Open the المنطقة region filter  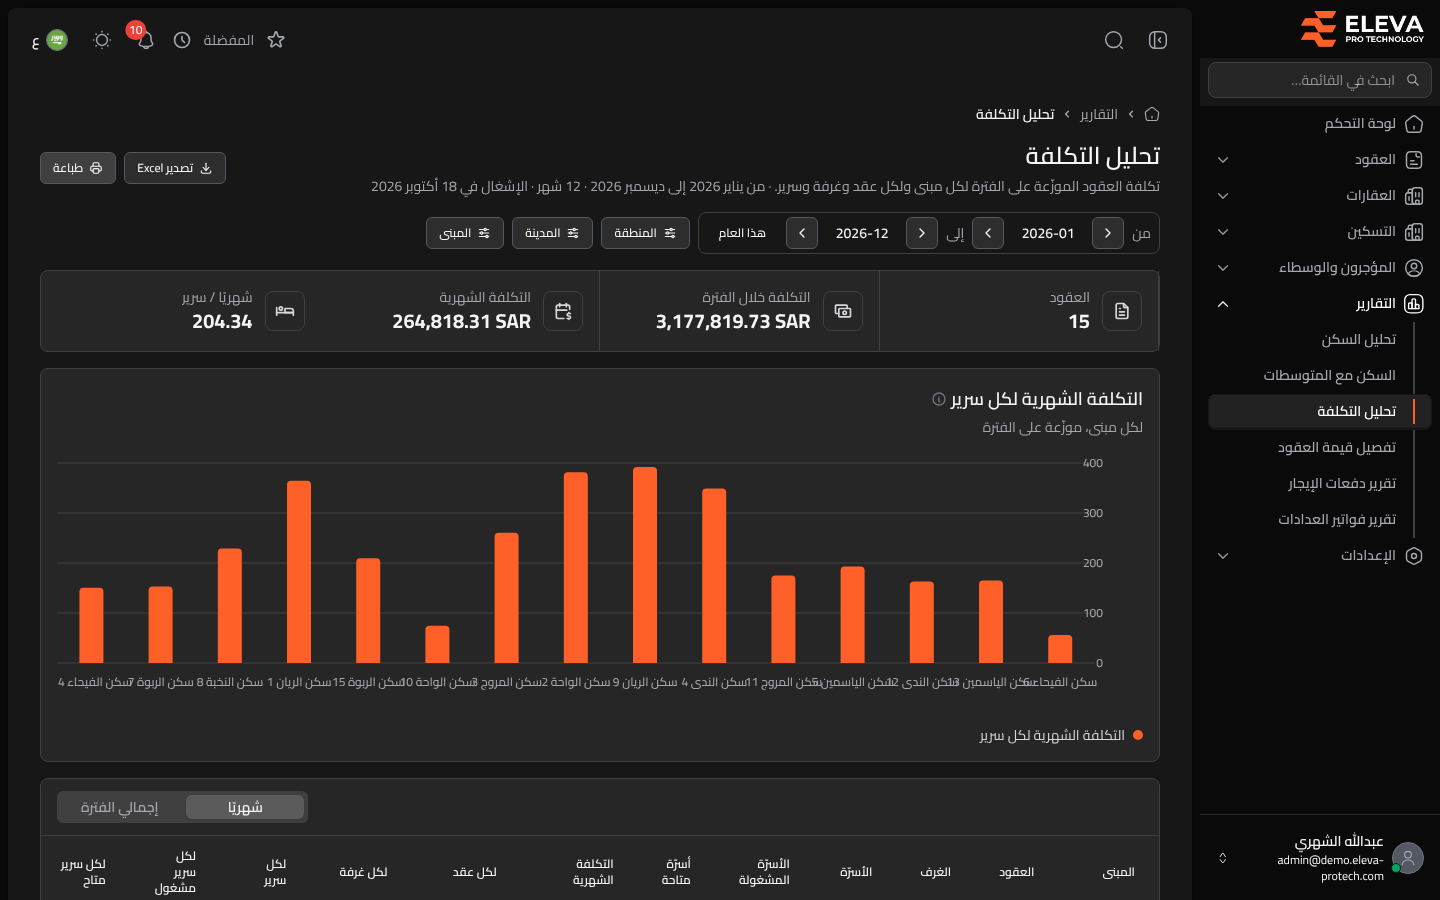pyautogui.click(x=645, y=233)
